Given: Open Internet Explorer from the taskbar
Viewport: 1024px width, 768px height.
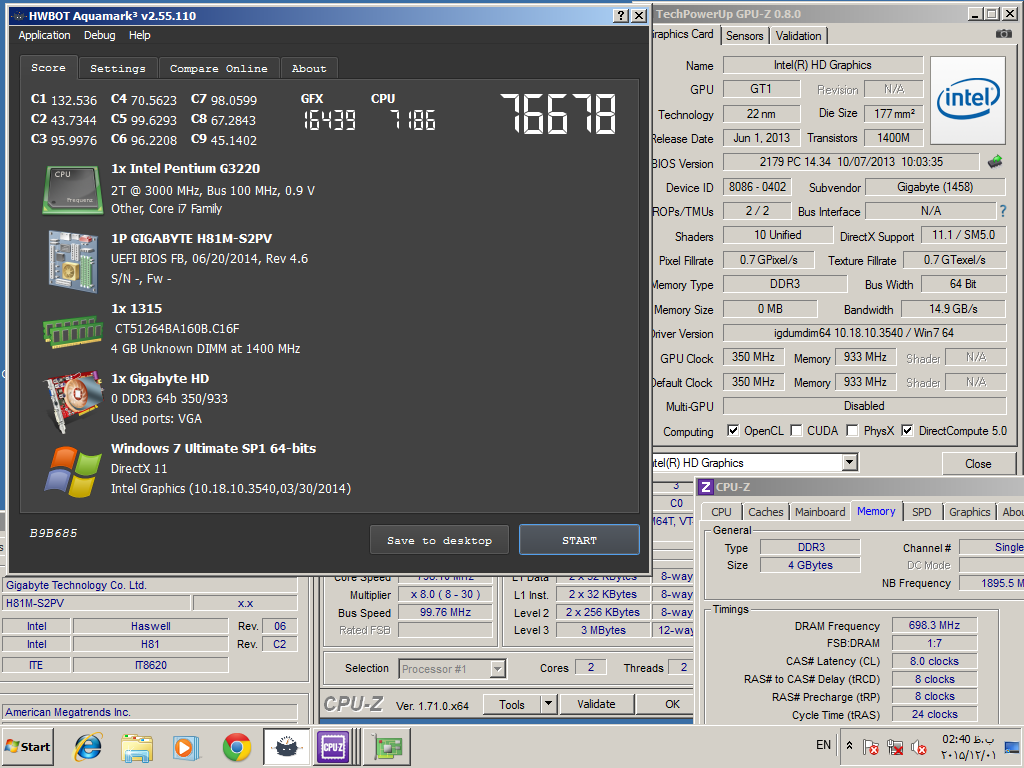Looking at the screenshot, I should click(x=88, y=746).
